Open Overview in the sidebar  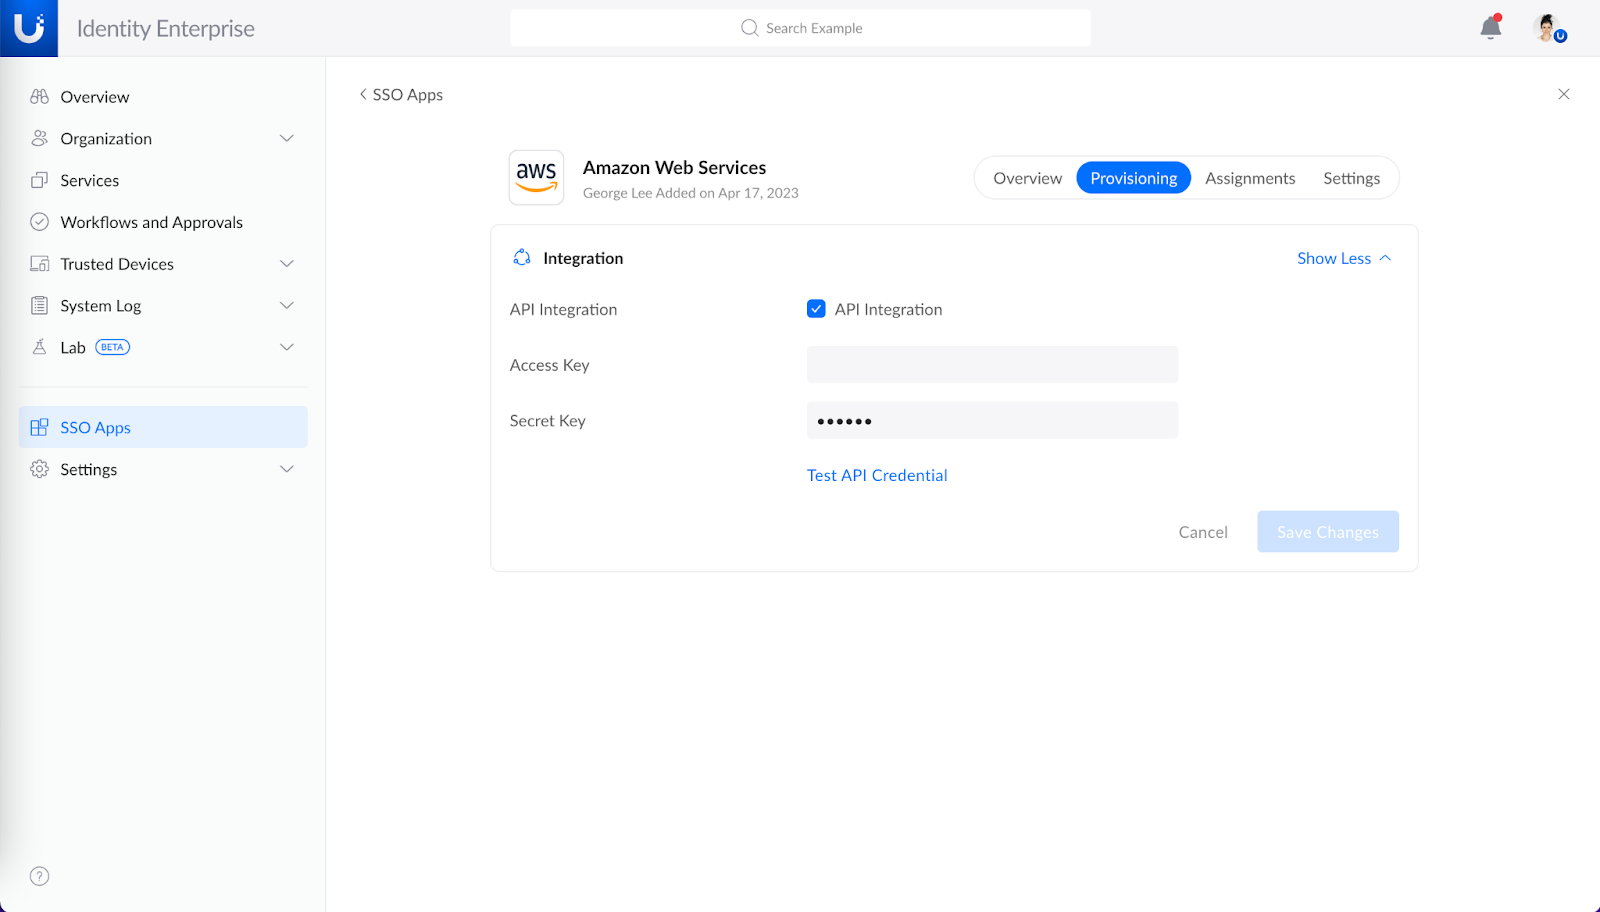[163, 97]
